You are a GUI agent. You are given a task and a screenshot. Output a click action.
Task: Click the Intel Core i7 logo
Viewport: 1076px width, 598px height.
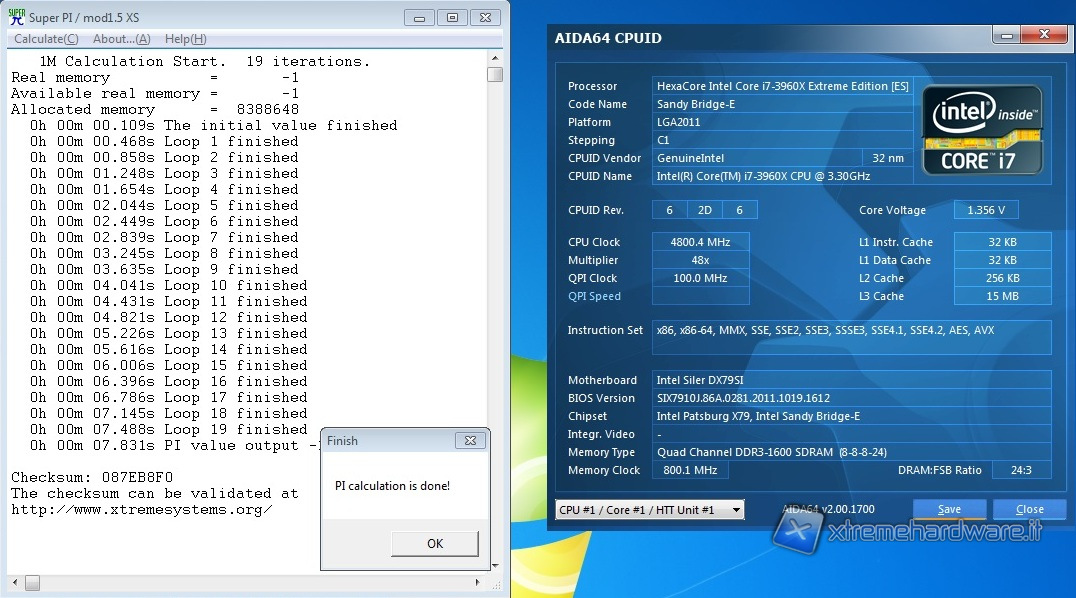(x=981, y=129)
